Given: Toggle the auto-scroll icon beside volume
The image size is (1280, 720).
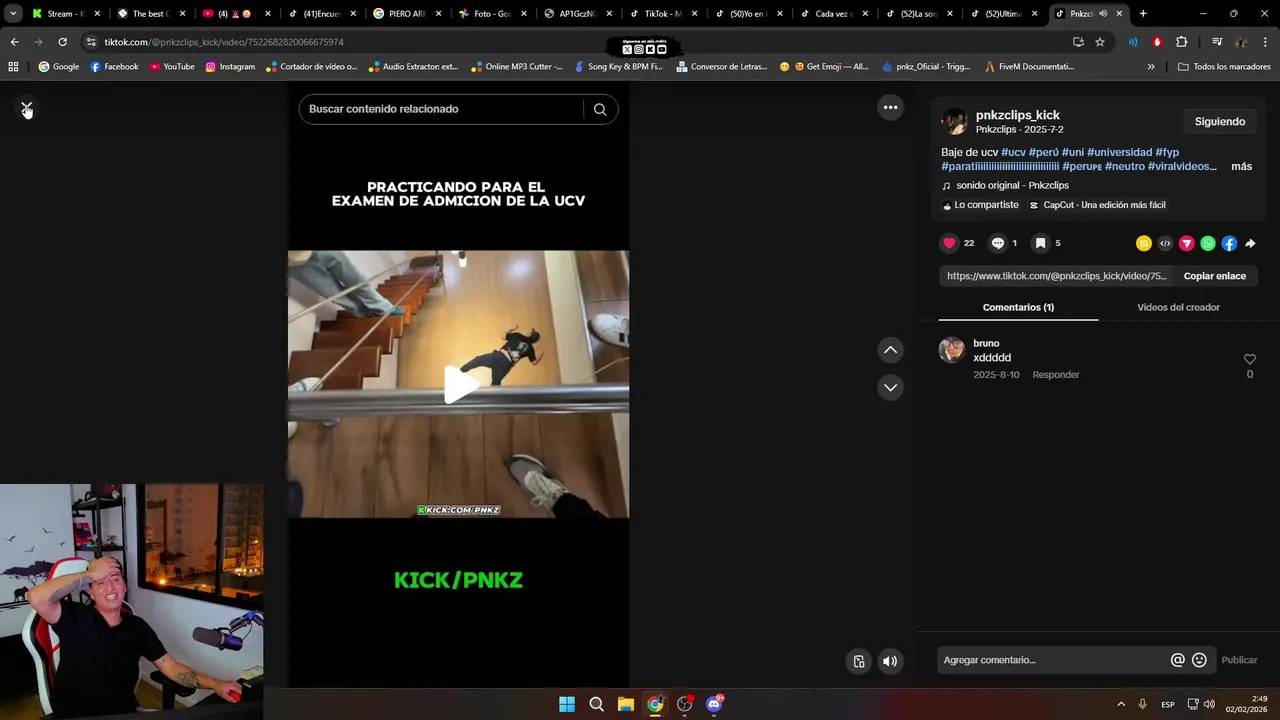Looking at the screenshot, I should [x=859, y=661].
